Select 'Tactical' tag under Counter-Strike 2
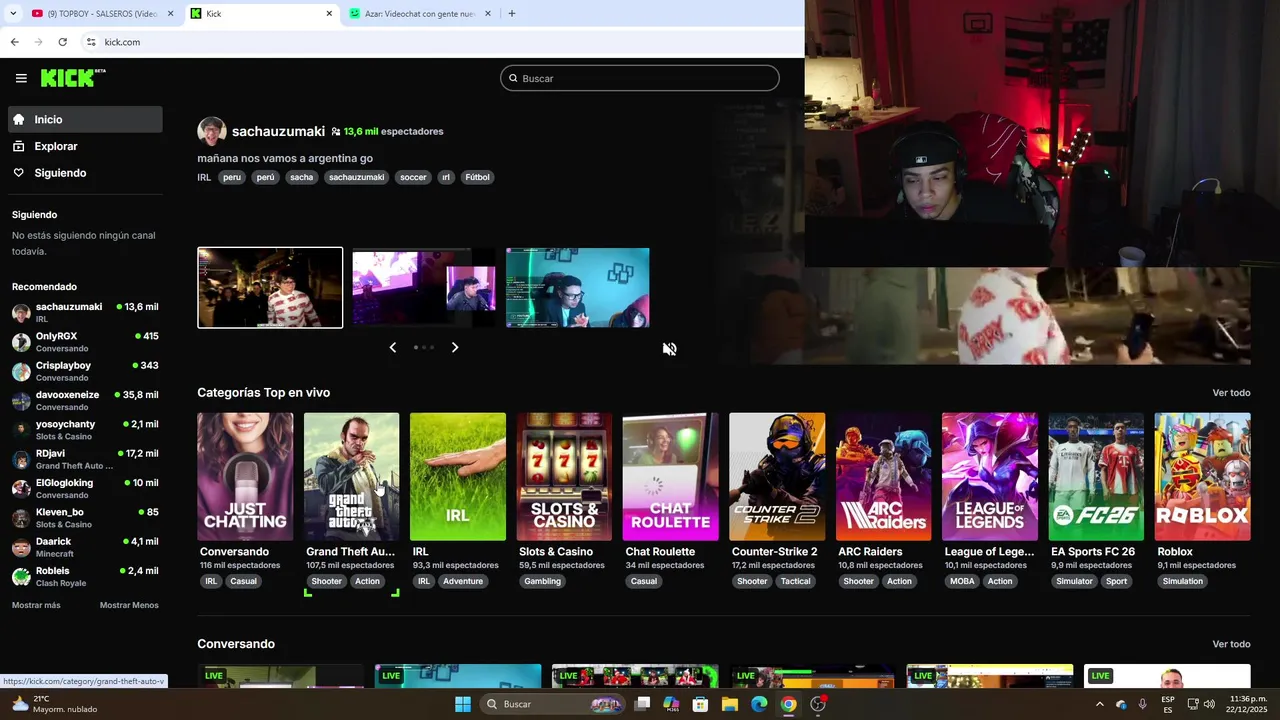 (x=796, y=581)
